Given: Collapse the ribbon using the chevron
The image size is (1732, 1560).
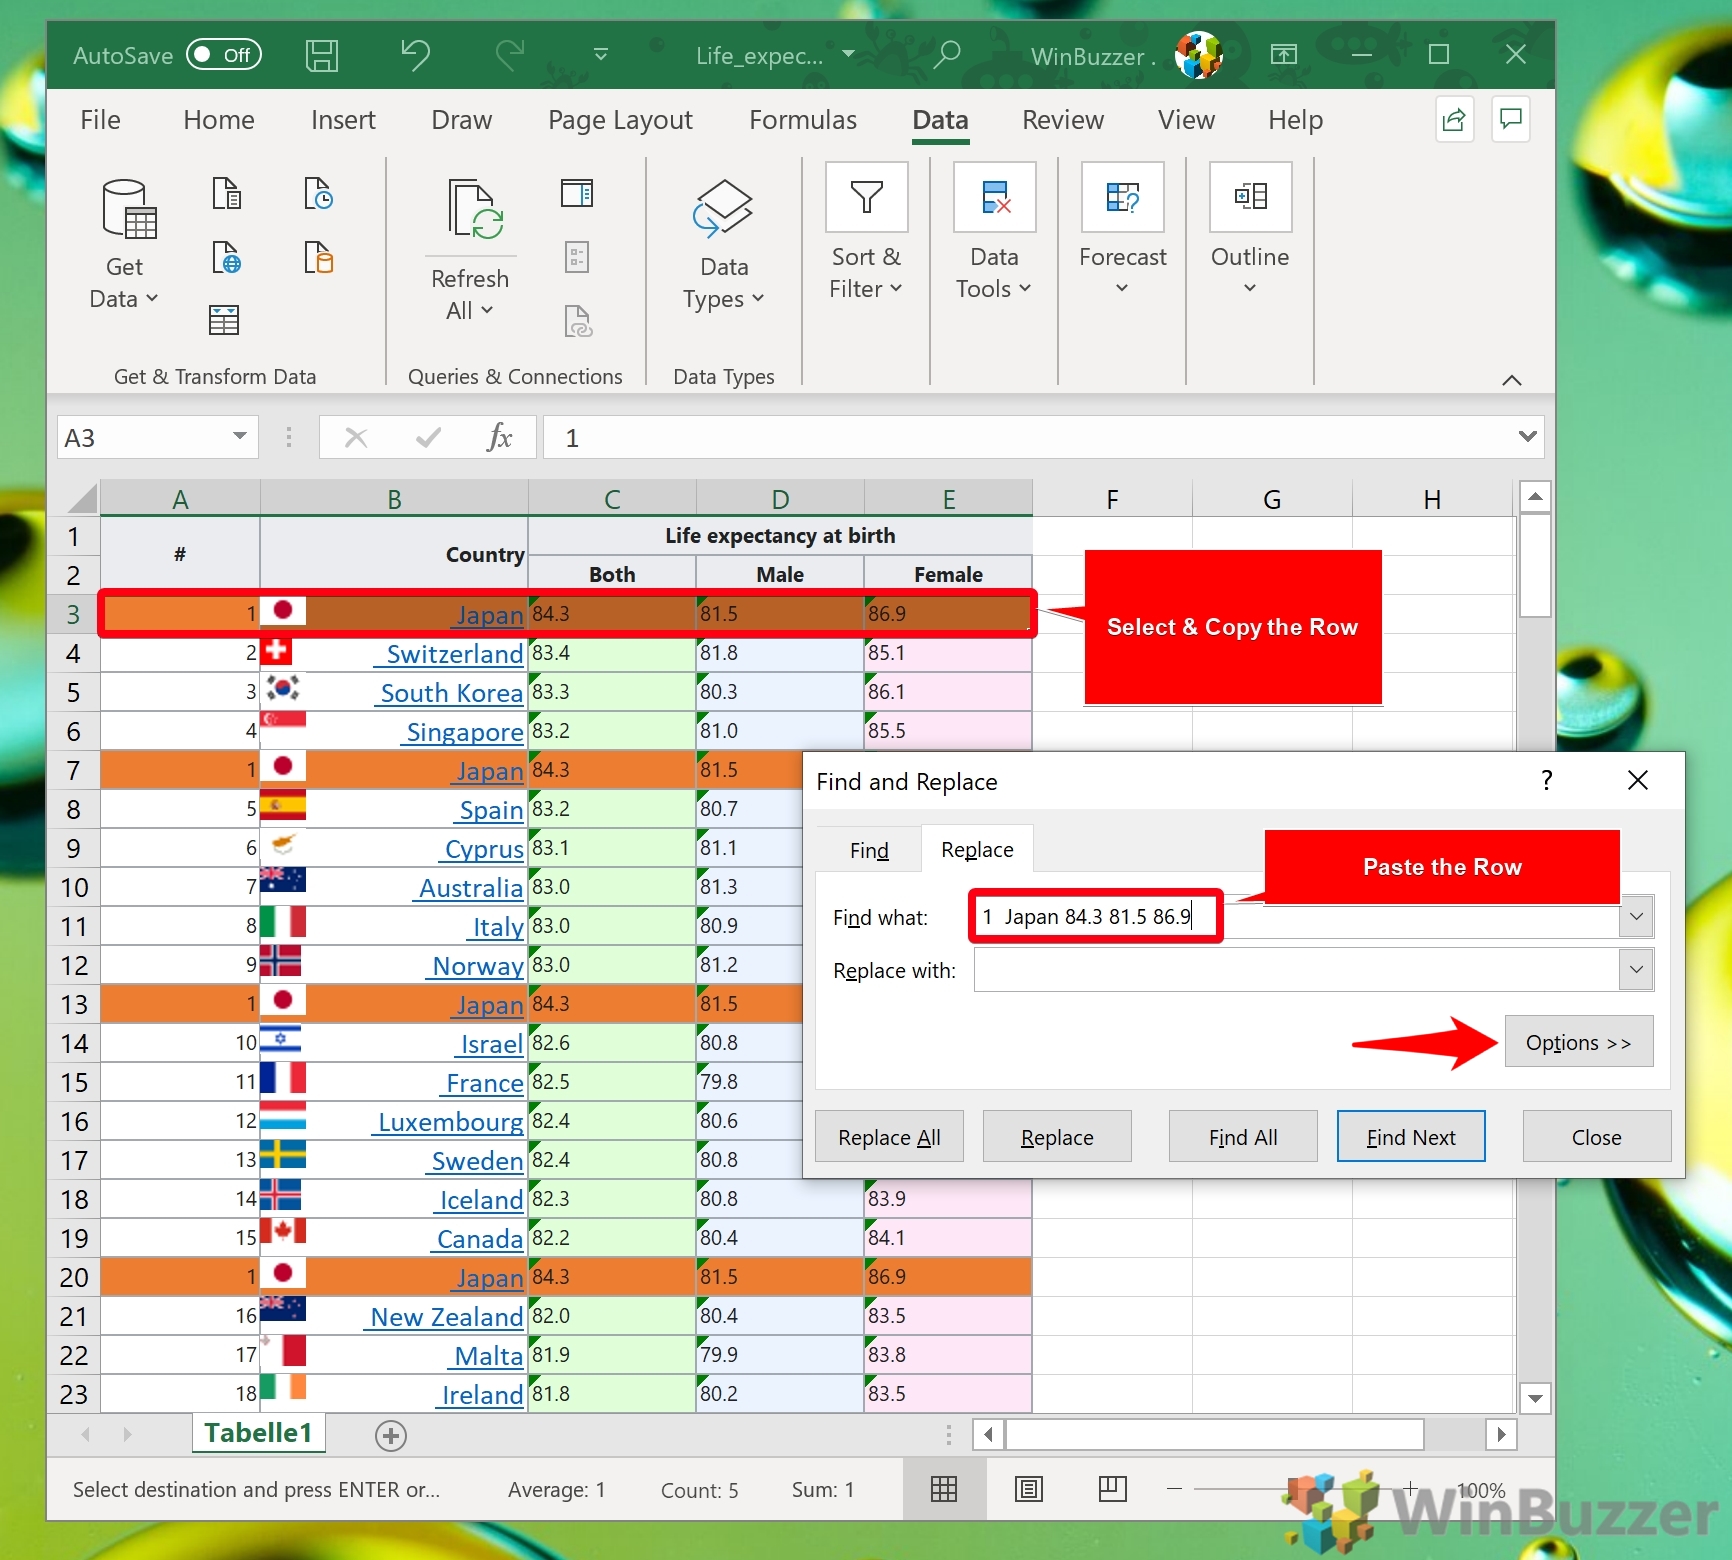Looking at the screenshot, I should click(x=1511, y=380).
